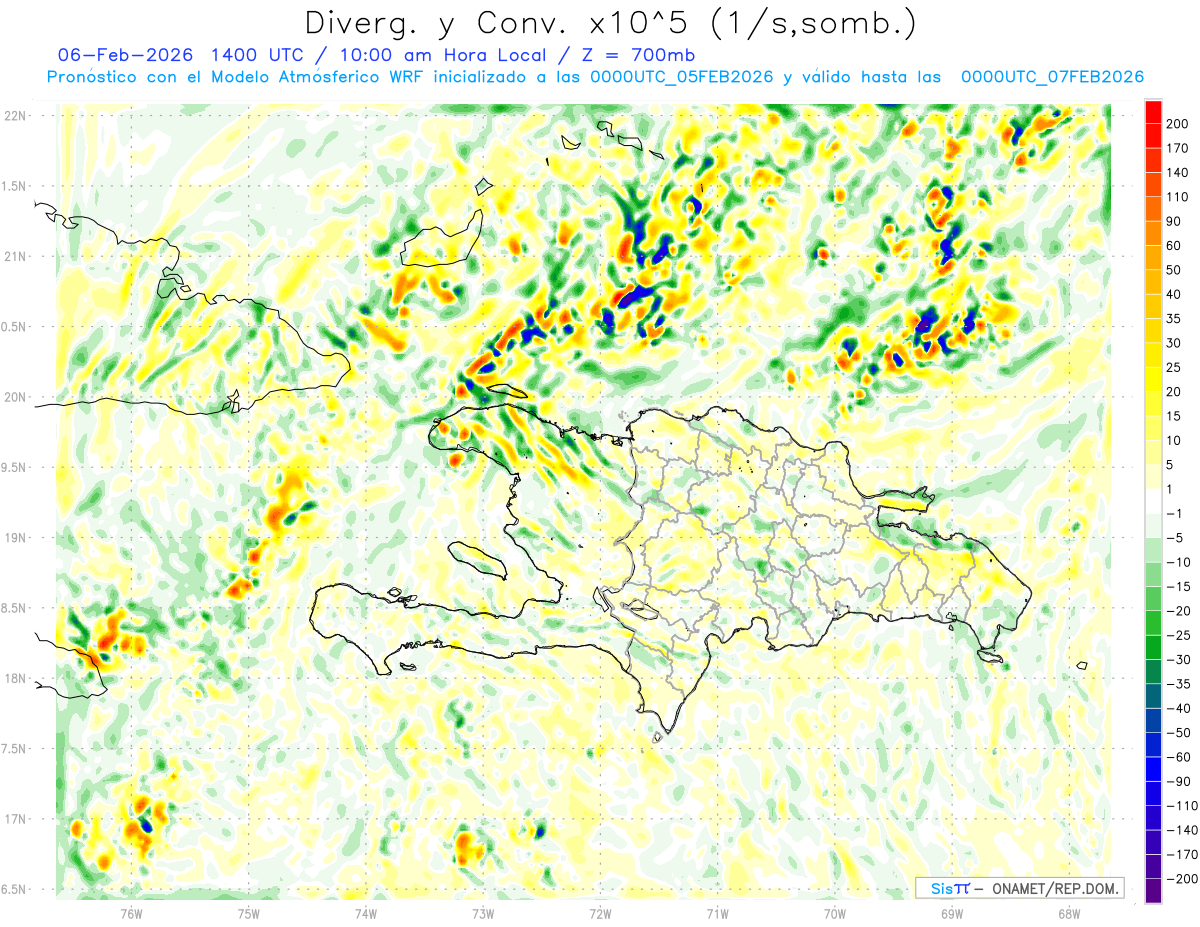1200x927 pixels.
Task: Click the '19N' latitude label
Action: point(15,538)
